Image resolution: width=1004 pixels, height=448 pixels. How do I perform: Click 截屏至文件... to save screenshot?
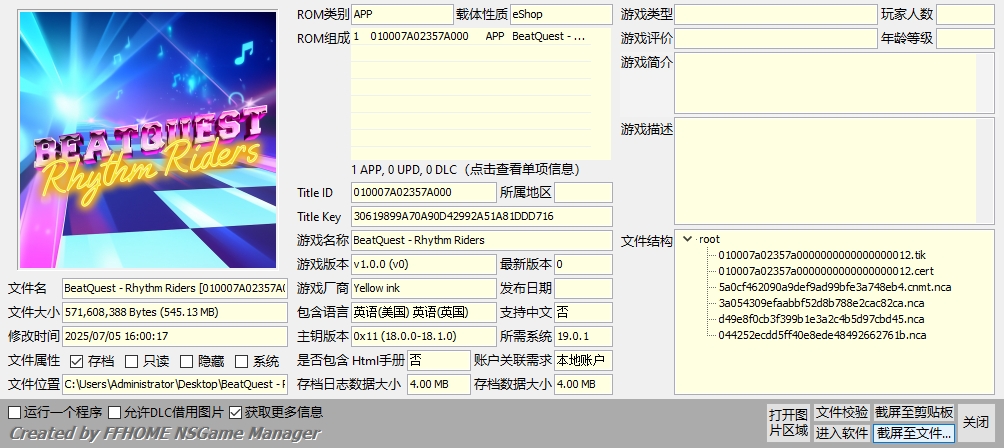click(x=914, y=433)
